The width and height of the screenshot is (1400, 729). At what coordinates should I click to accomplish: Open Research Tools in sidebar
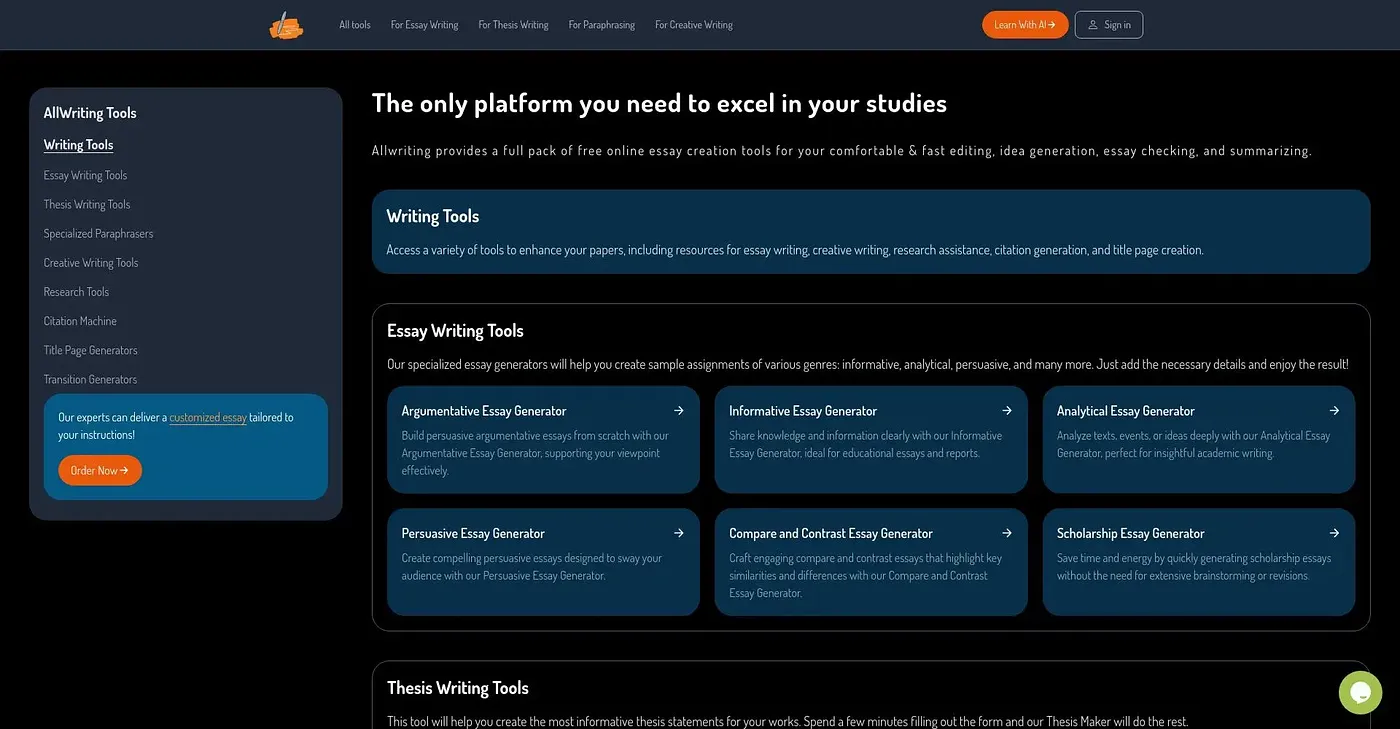point(76,291)
